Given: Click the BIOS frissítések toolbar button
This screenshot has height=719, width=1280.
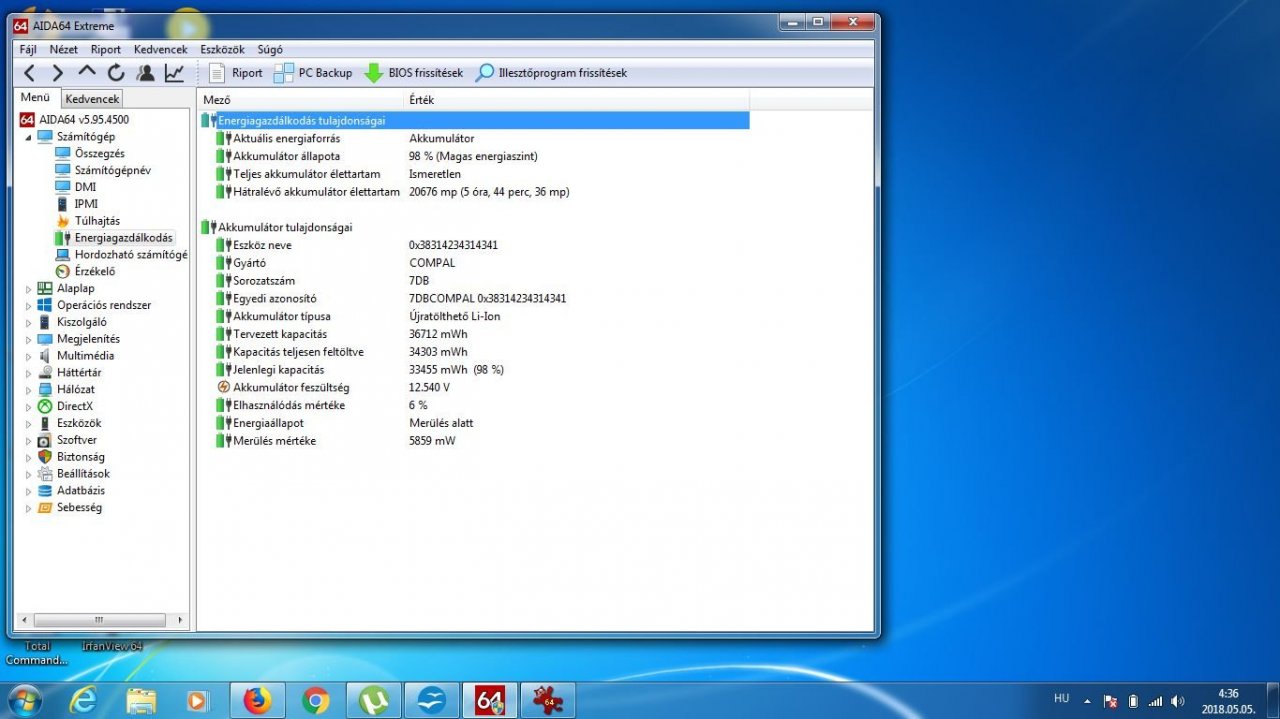Looking at the screenshot, I should (x=413, y=73).
